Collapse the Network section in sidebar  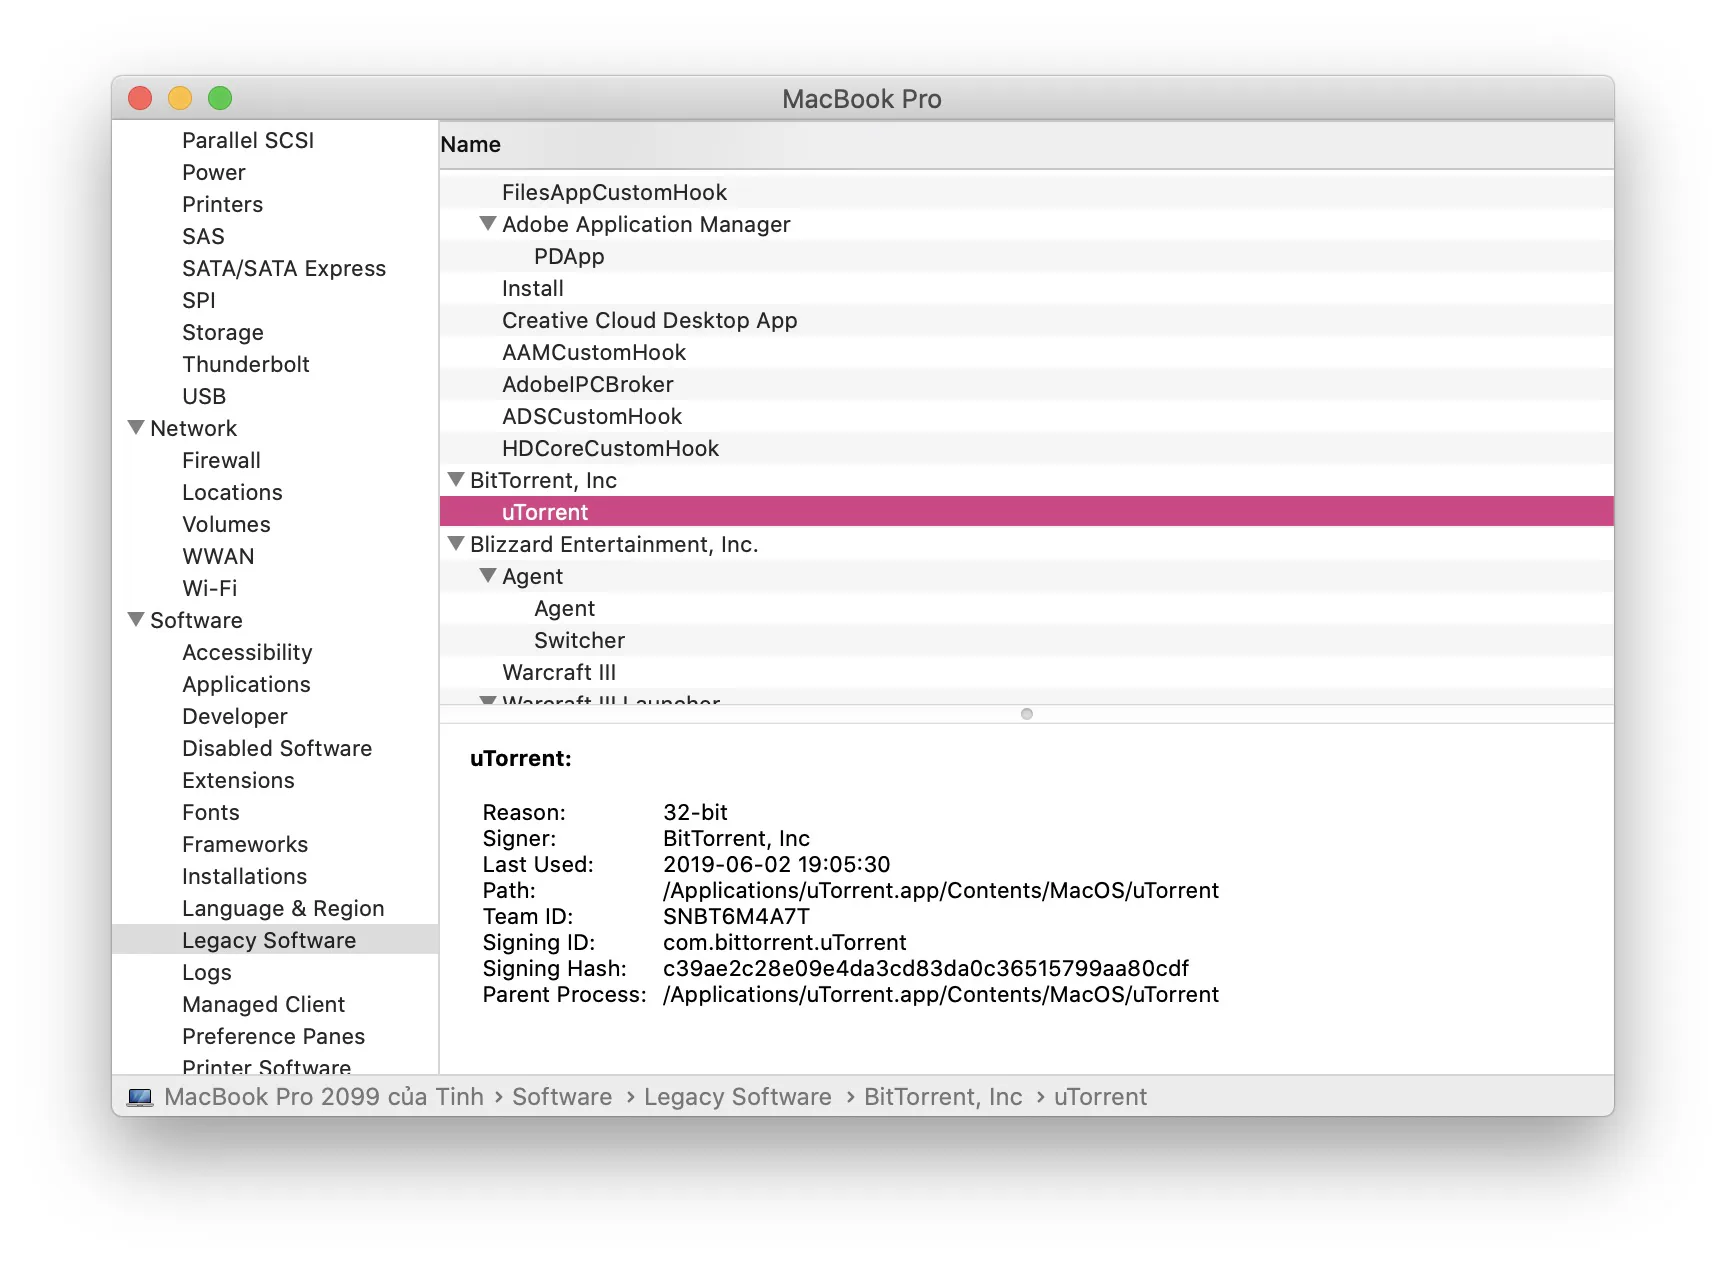137,428
